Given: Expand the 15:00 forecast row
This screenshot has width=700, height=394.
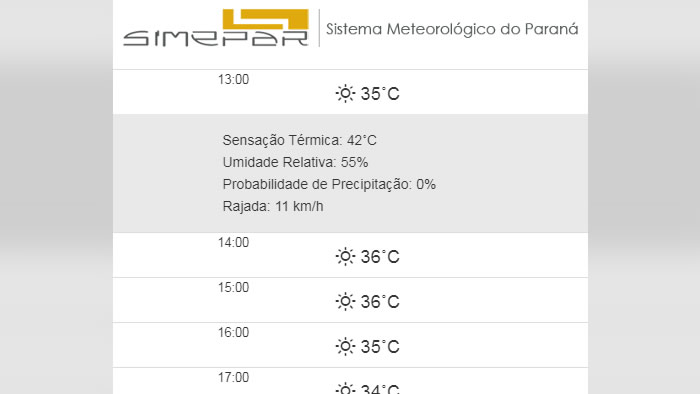Looking at the screenshot, I should [x=350, y=300].
